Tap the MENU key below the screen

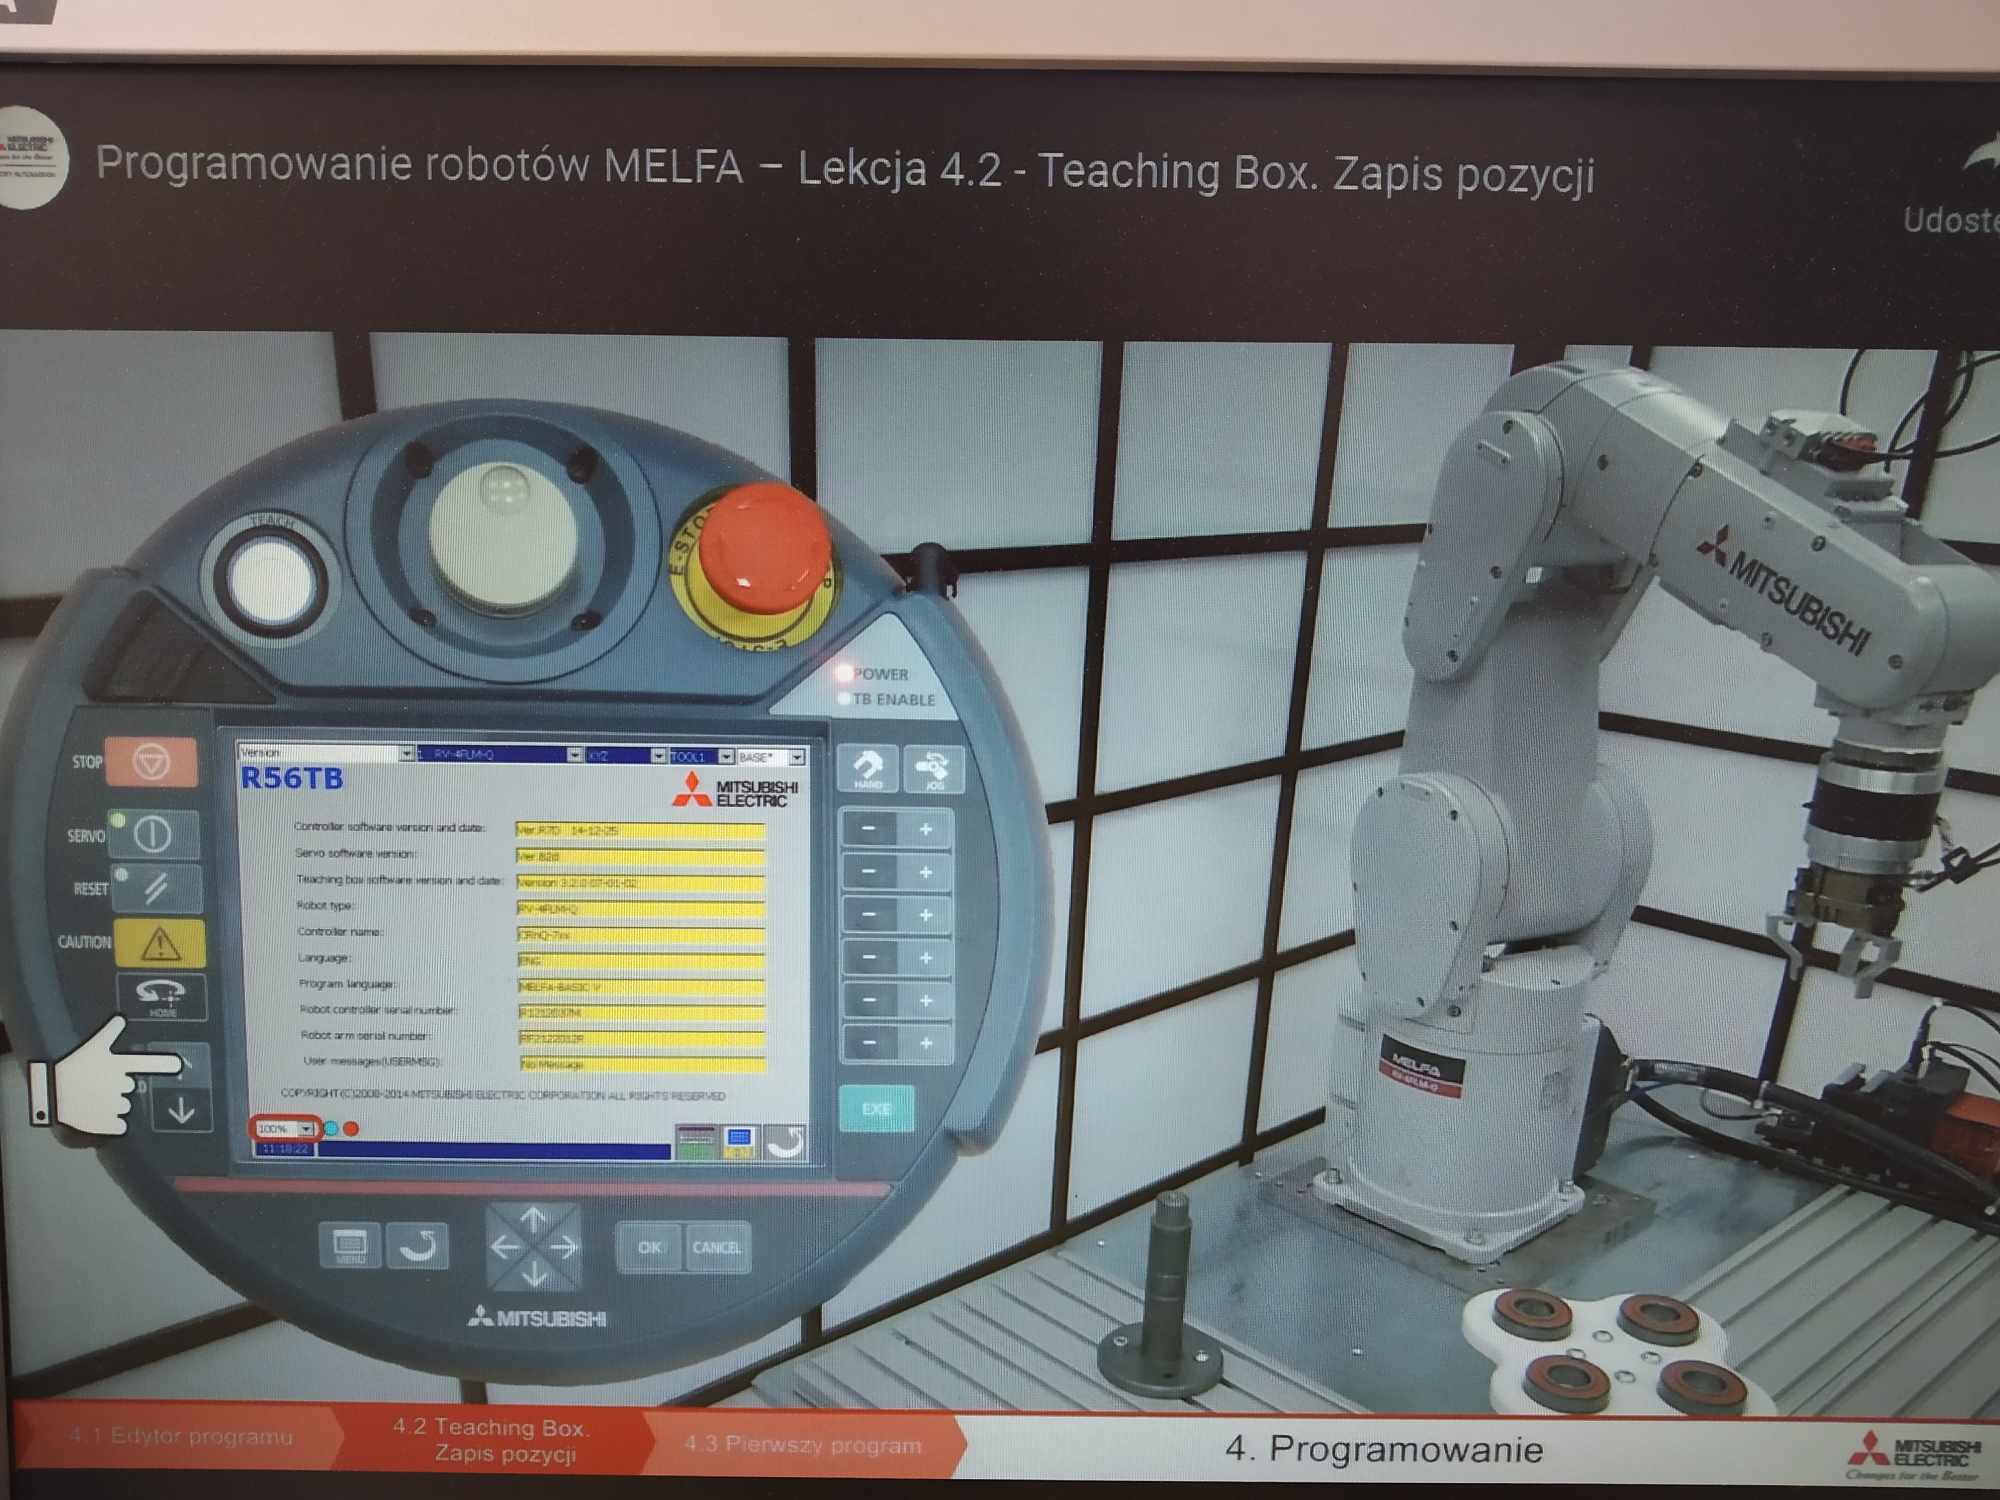tap(350, 1245)
